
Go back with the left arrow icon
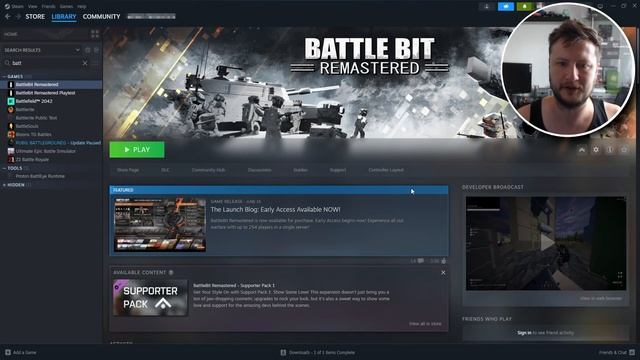8,17
